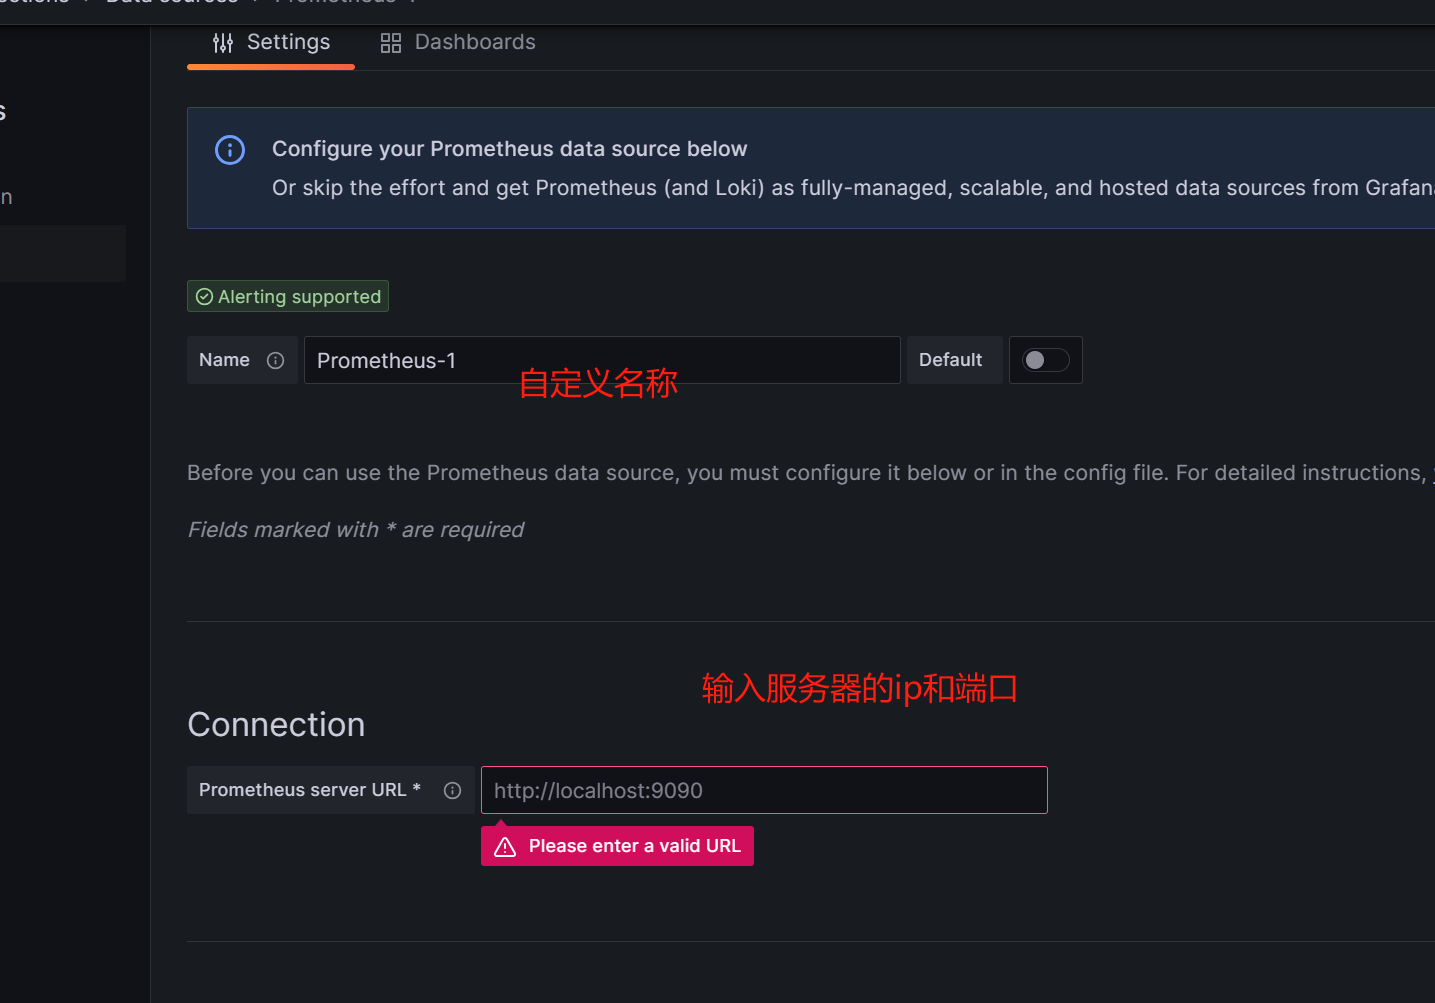Click the warning triangle icon in error message

pos(505,847)
